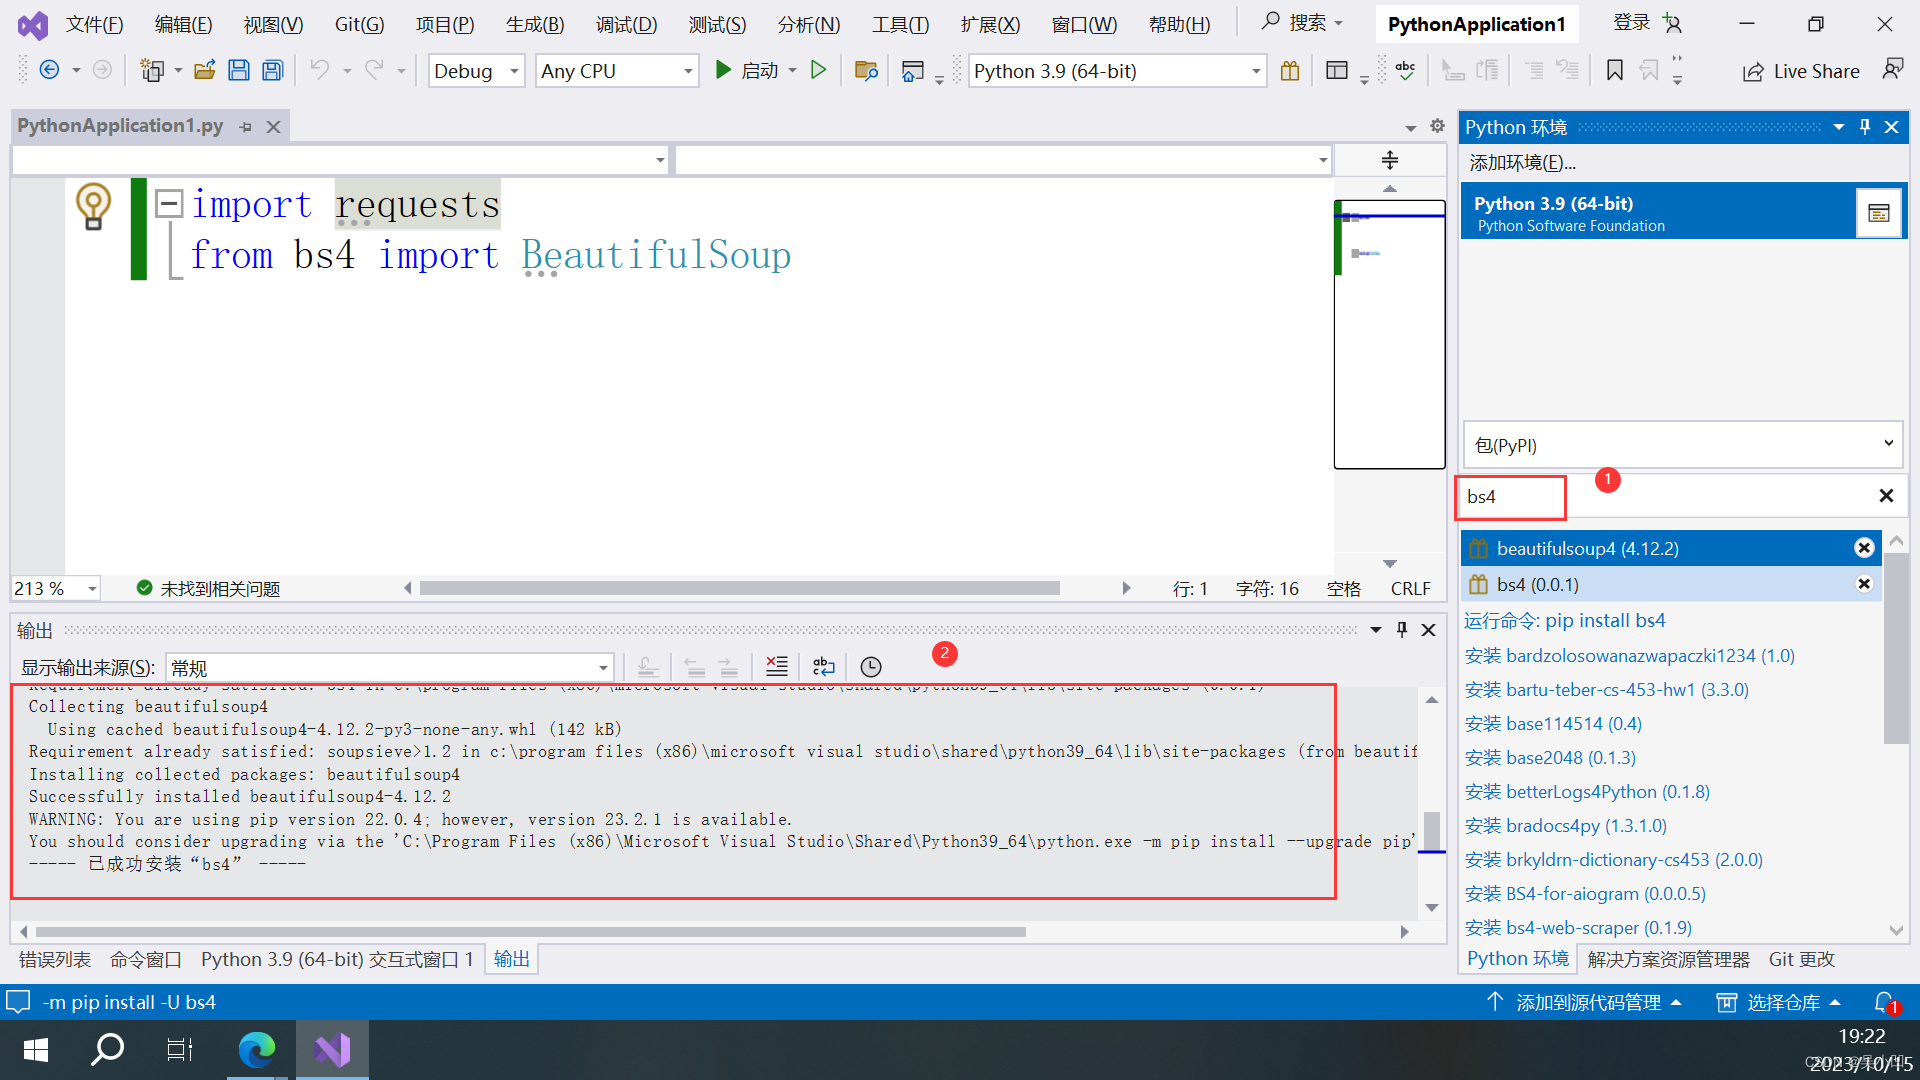This screenshot has width=1920, height=1080.
Task: Click 添加环境(E)... link
Action: [1522, 163]
